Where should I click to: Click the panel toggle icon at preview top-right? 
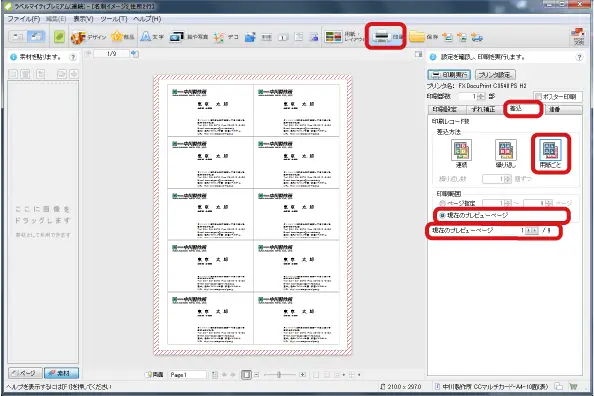click(x=418, y=54)
